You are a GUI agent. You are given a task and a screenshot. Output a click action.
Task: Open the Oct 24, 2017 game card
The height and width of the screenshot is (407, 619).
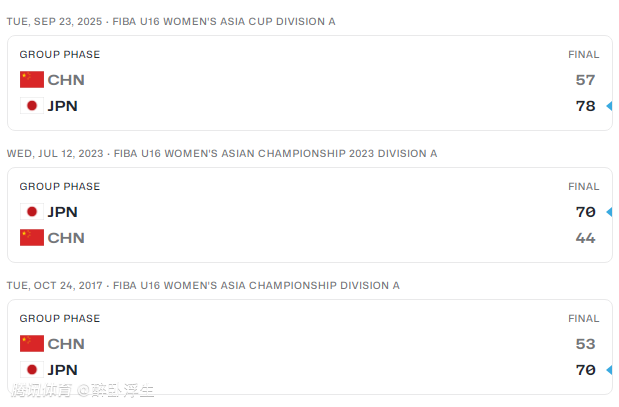point(310,347)
